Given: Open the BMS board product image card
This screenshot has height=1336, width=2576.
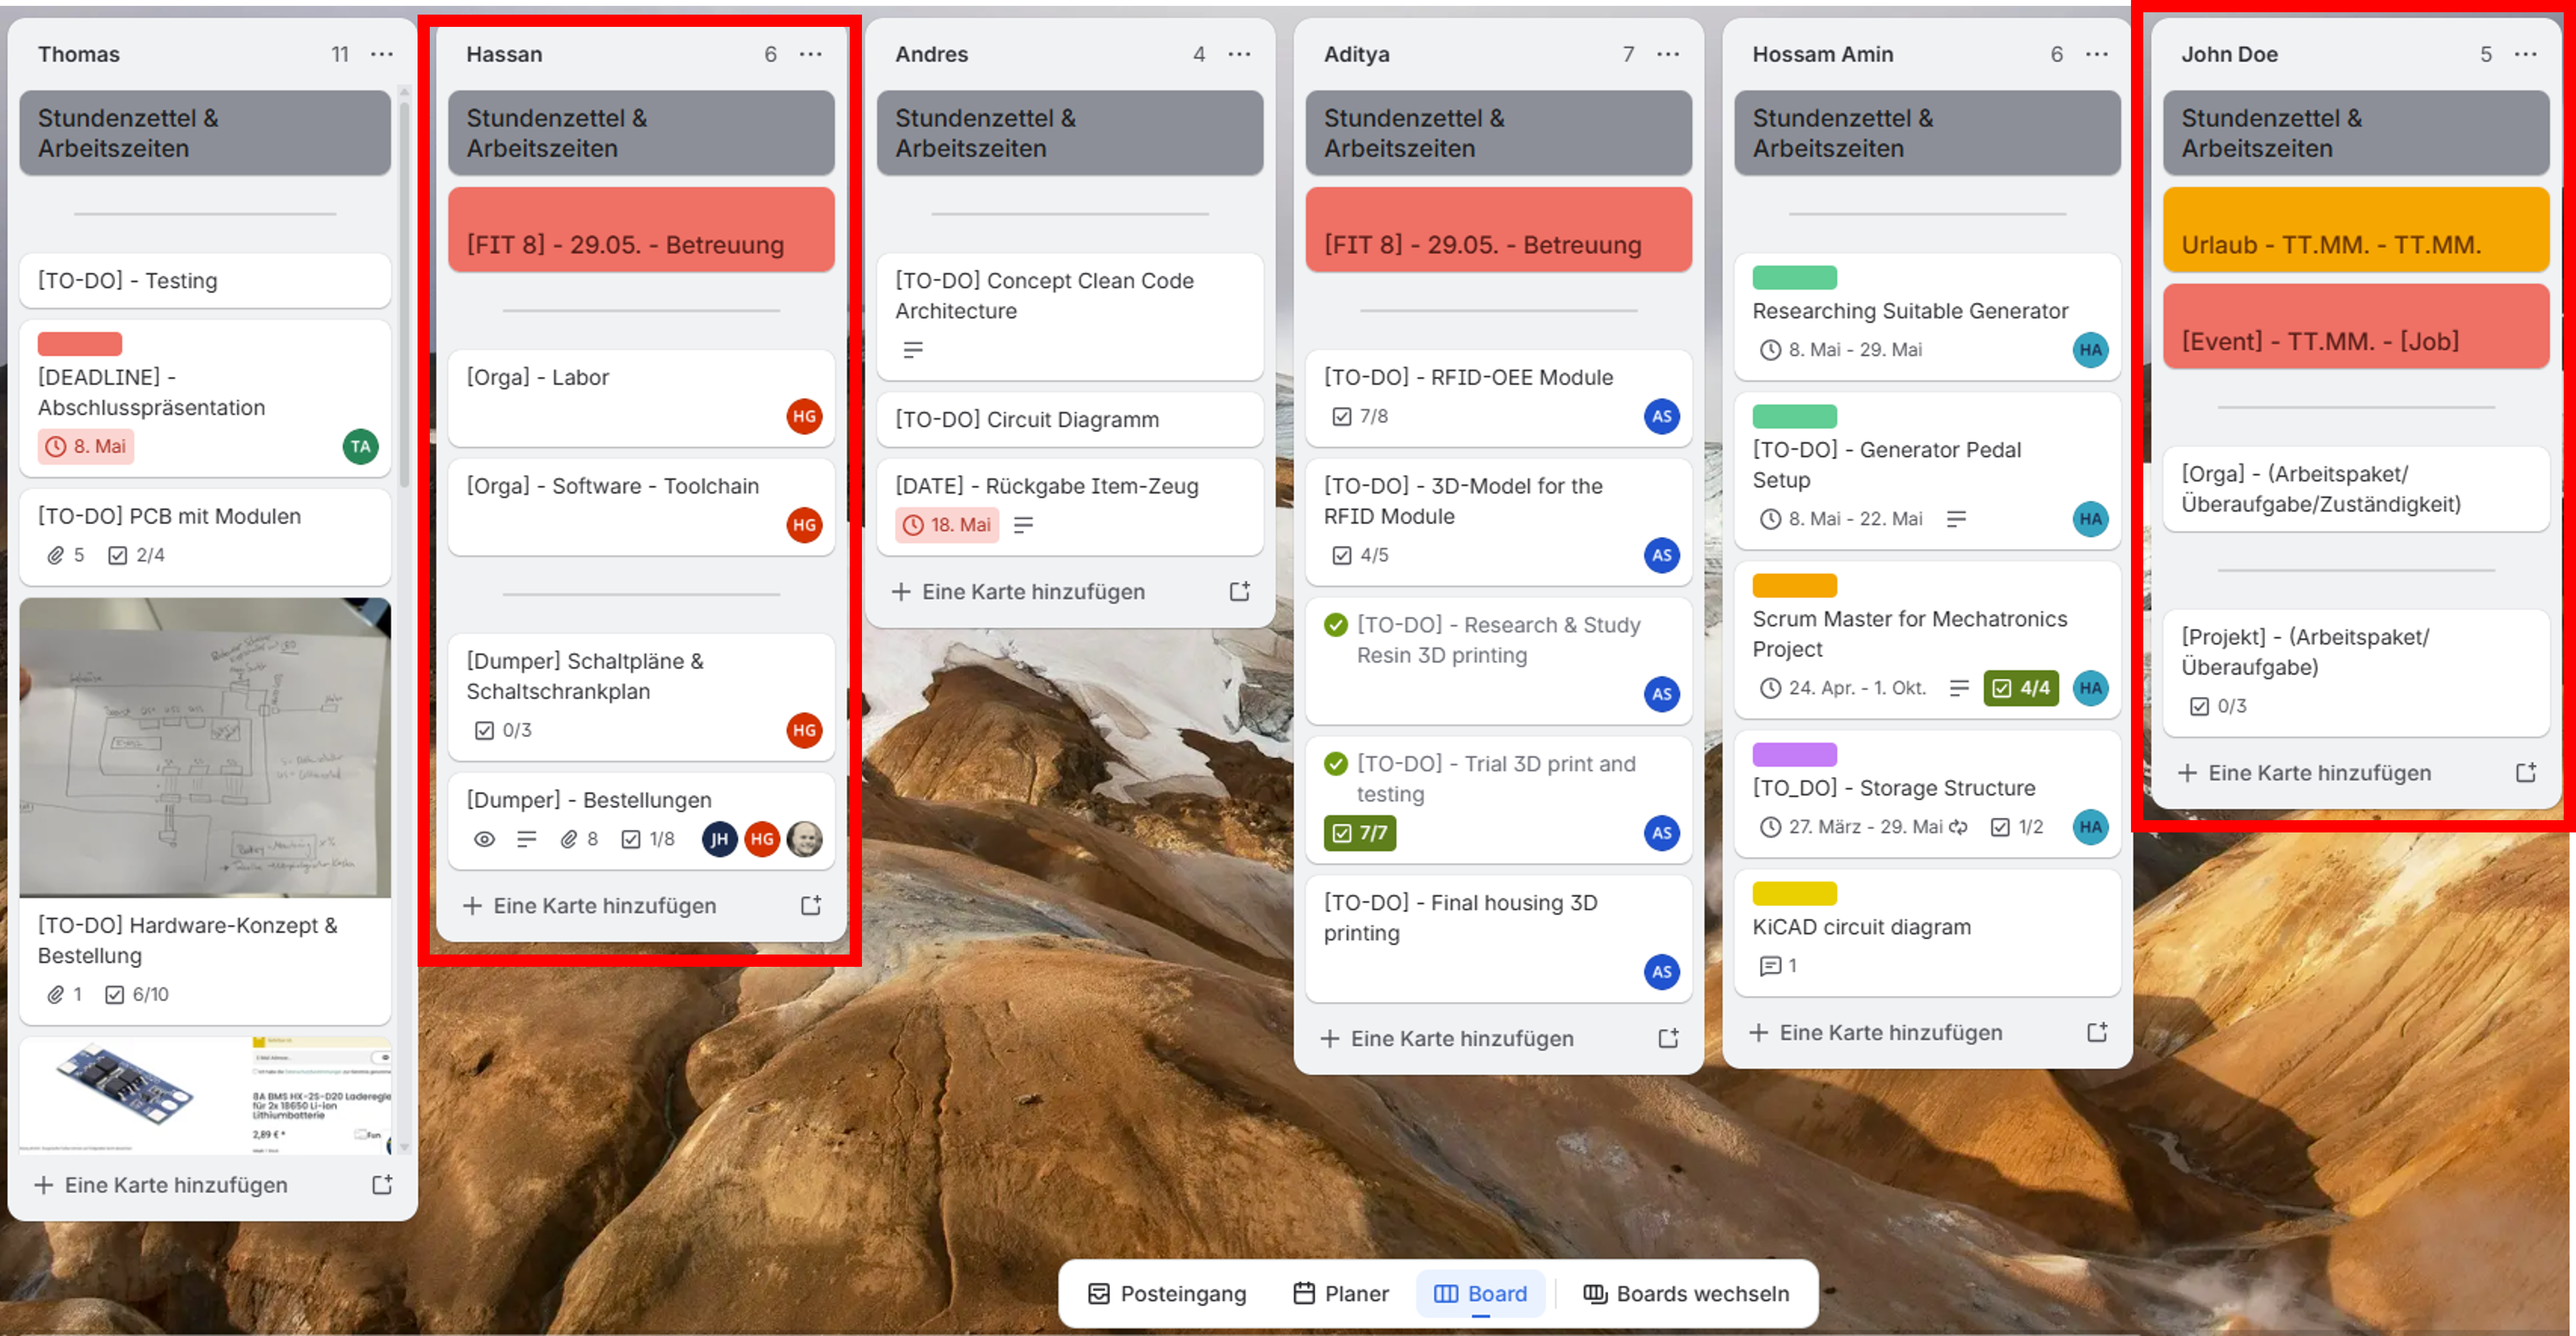Looking at the screenshot, I should [205, 1096].
